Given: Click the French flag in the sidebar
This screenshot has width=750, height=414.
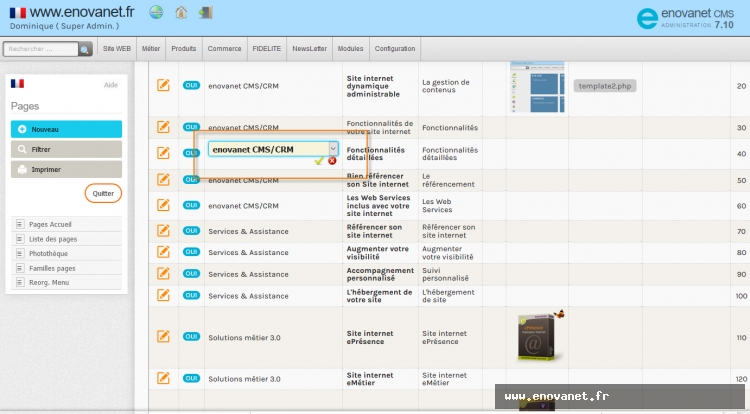Looking at the screenshot, I should (x=17, y=84).
